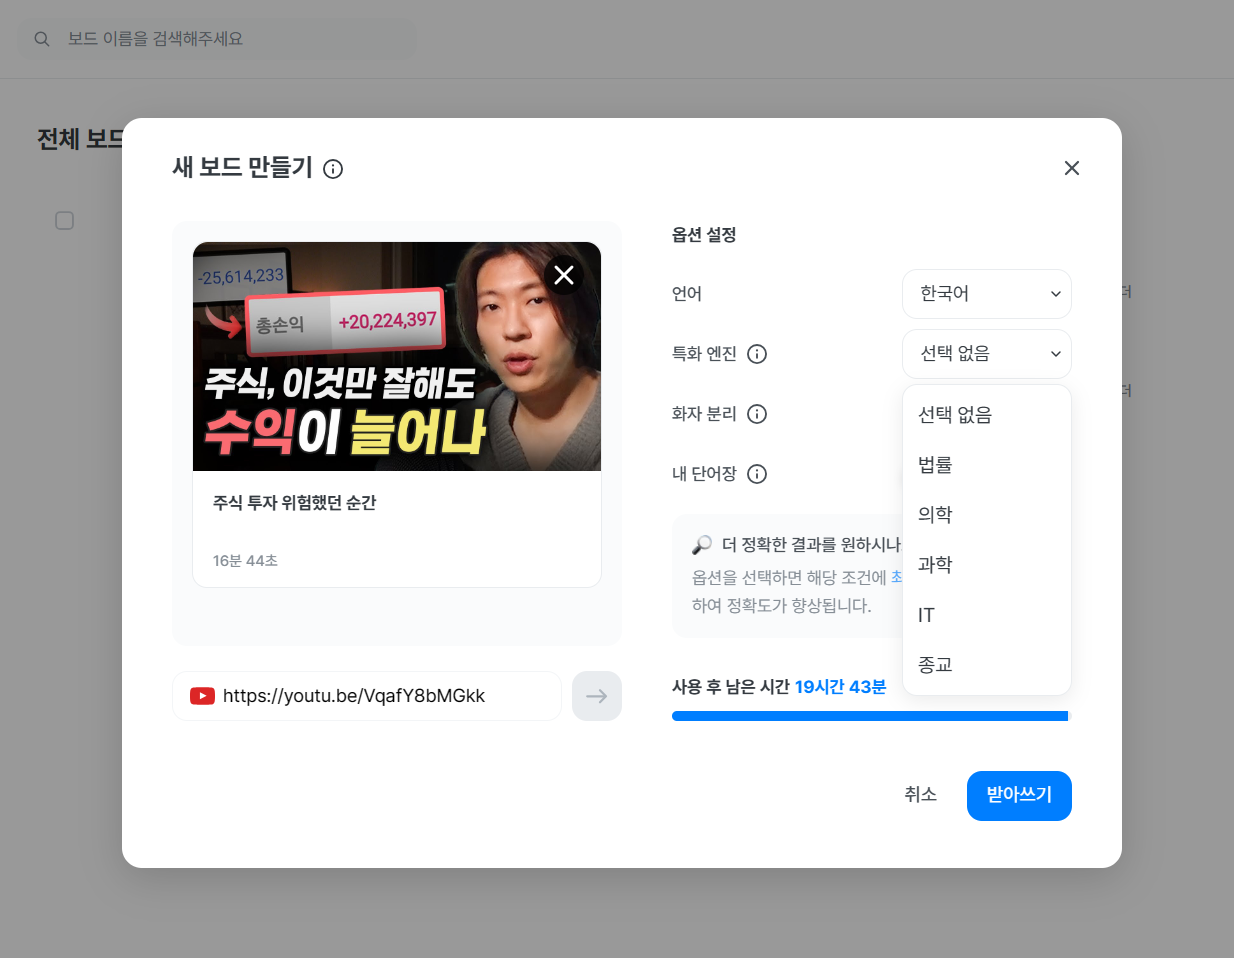The width and height of the screenshot is (1234, 958).
Task: Choose 과학 from the engine list
Action: click(987, 565)
